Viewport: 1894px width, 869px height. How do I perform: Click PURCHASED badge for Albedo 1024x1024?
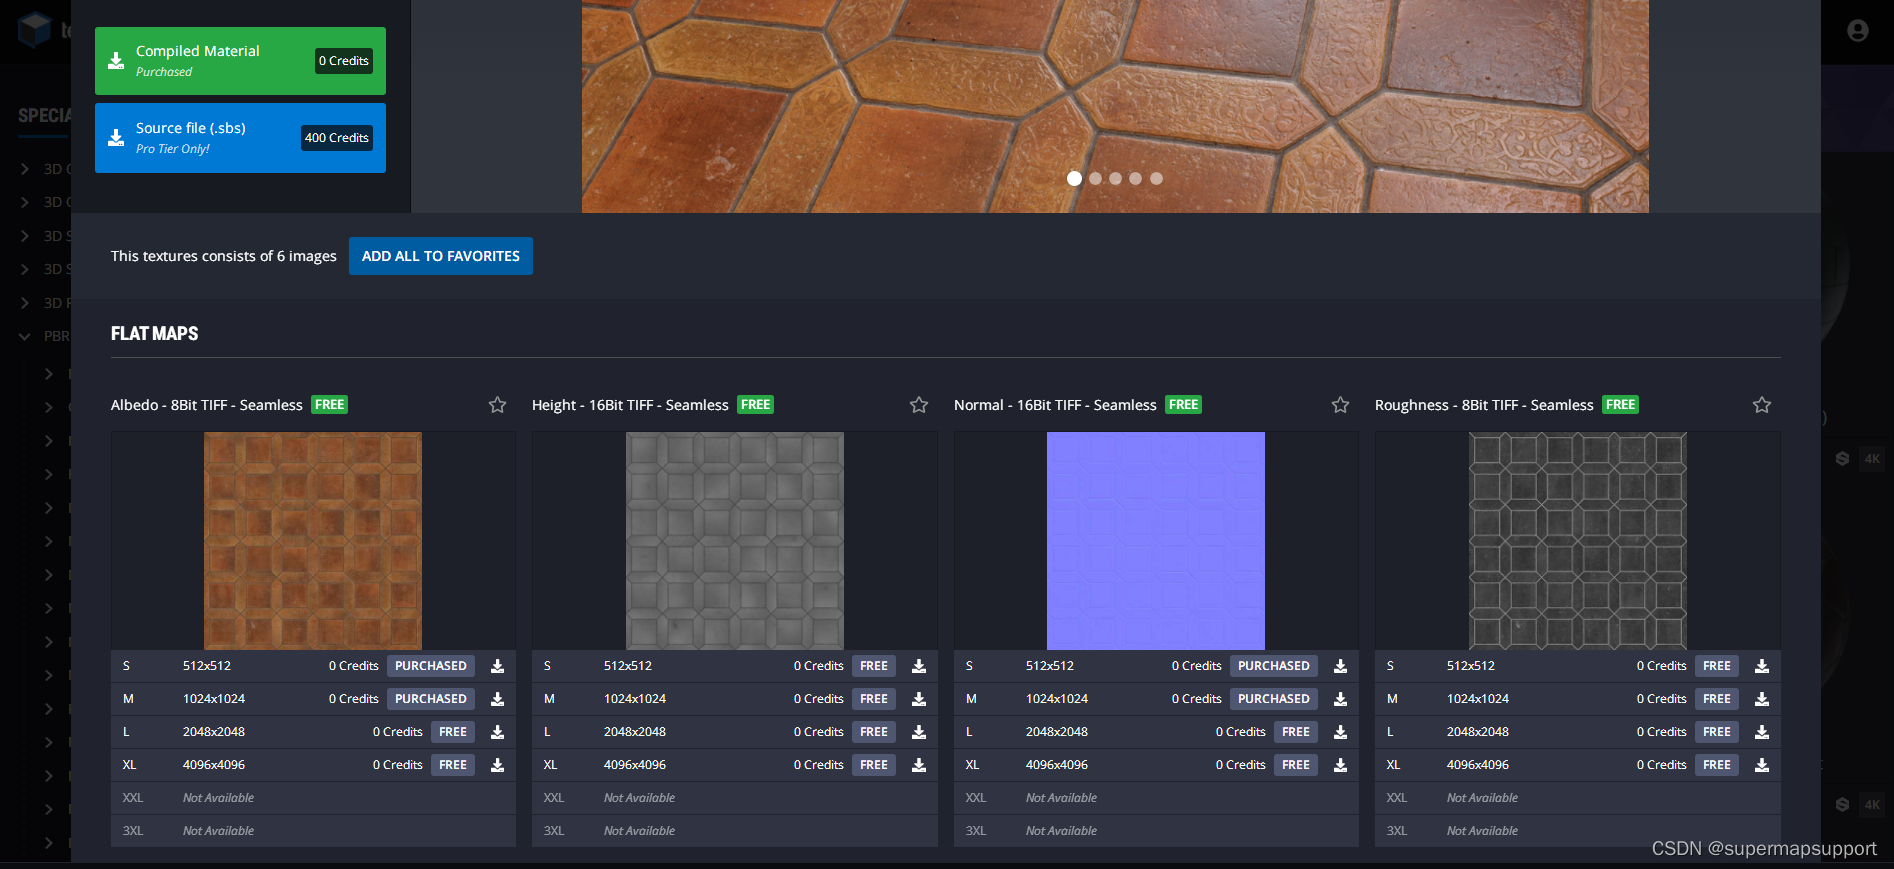[431, 699]
